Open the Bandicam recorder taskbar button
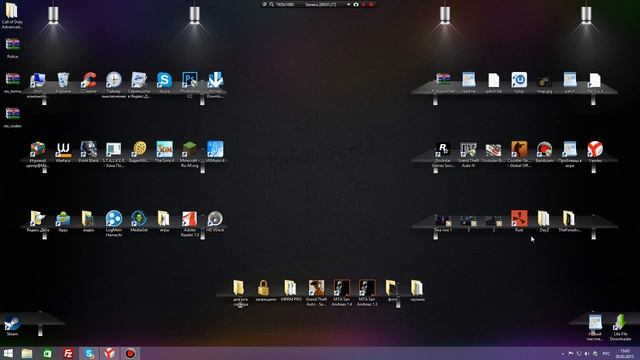The height and width of the screenshot is (360, 640). point(130,353)
